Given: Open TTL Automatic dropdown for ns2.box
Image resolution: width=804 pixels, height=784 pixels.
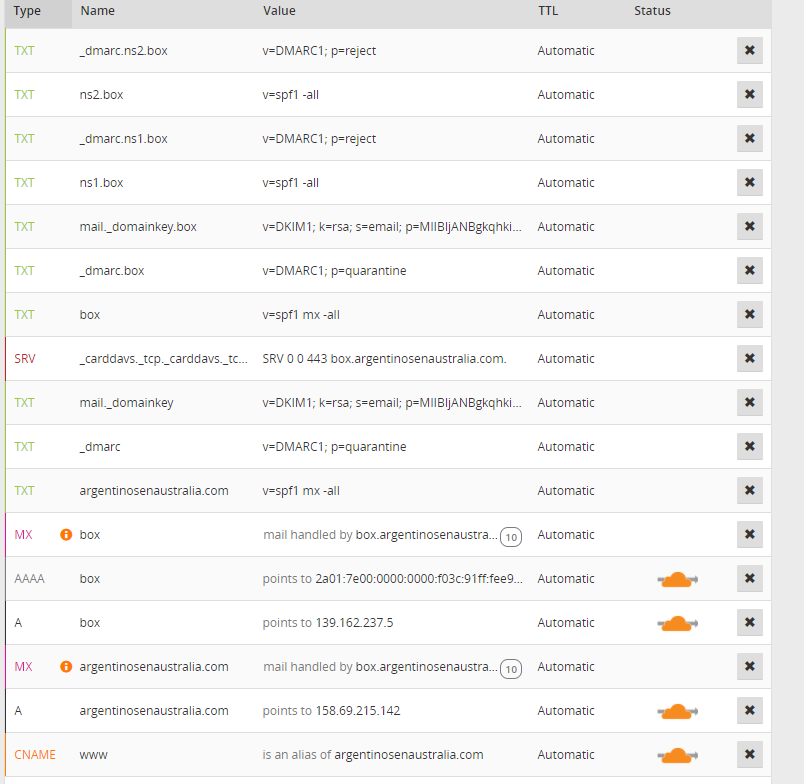Looking at the screenshot, I should (x=566, y=94).
